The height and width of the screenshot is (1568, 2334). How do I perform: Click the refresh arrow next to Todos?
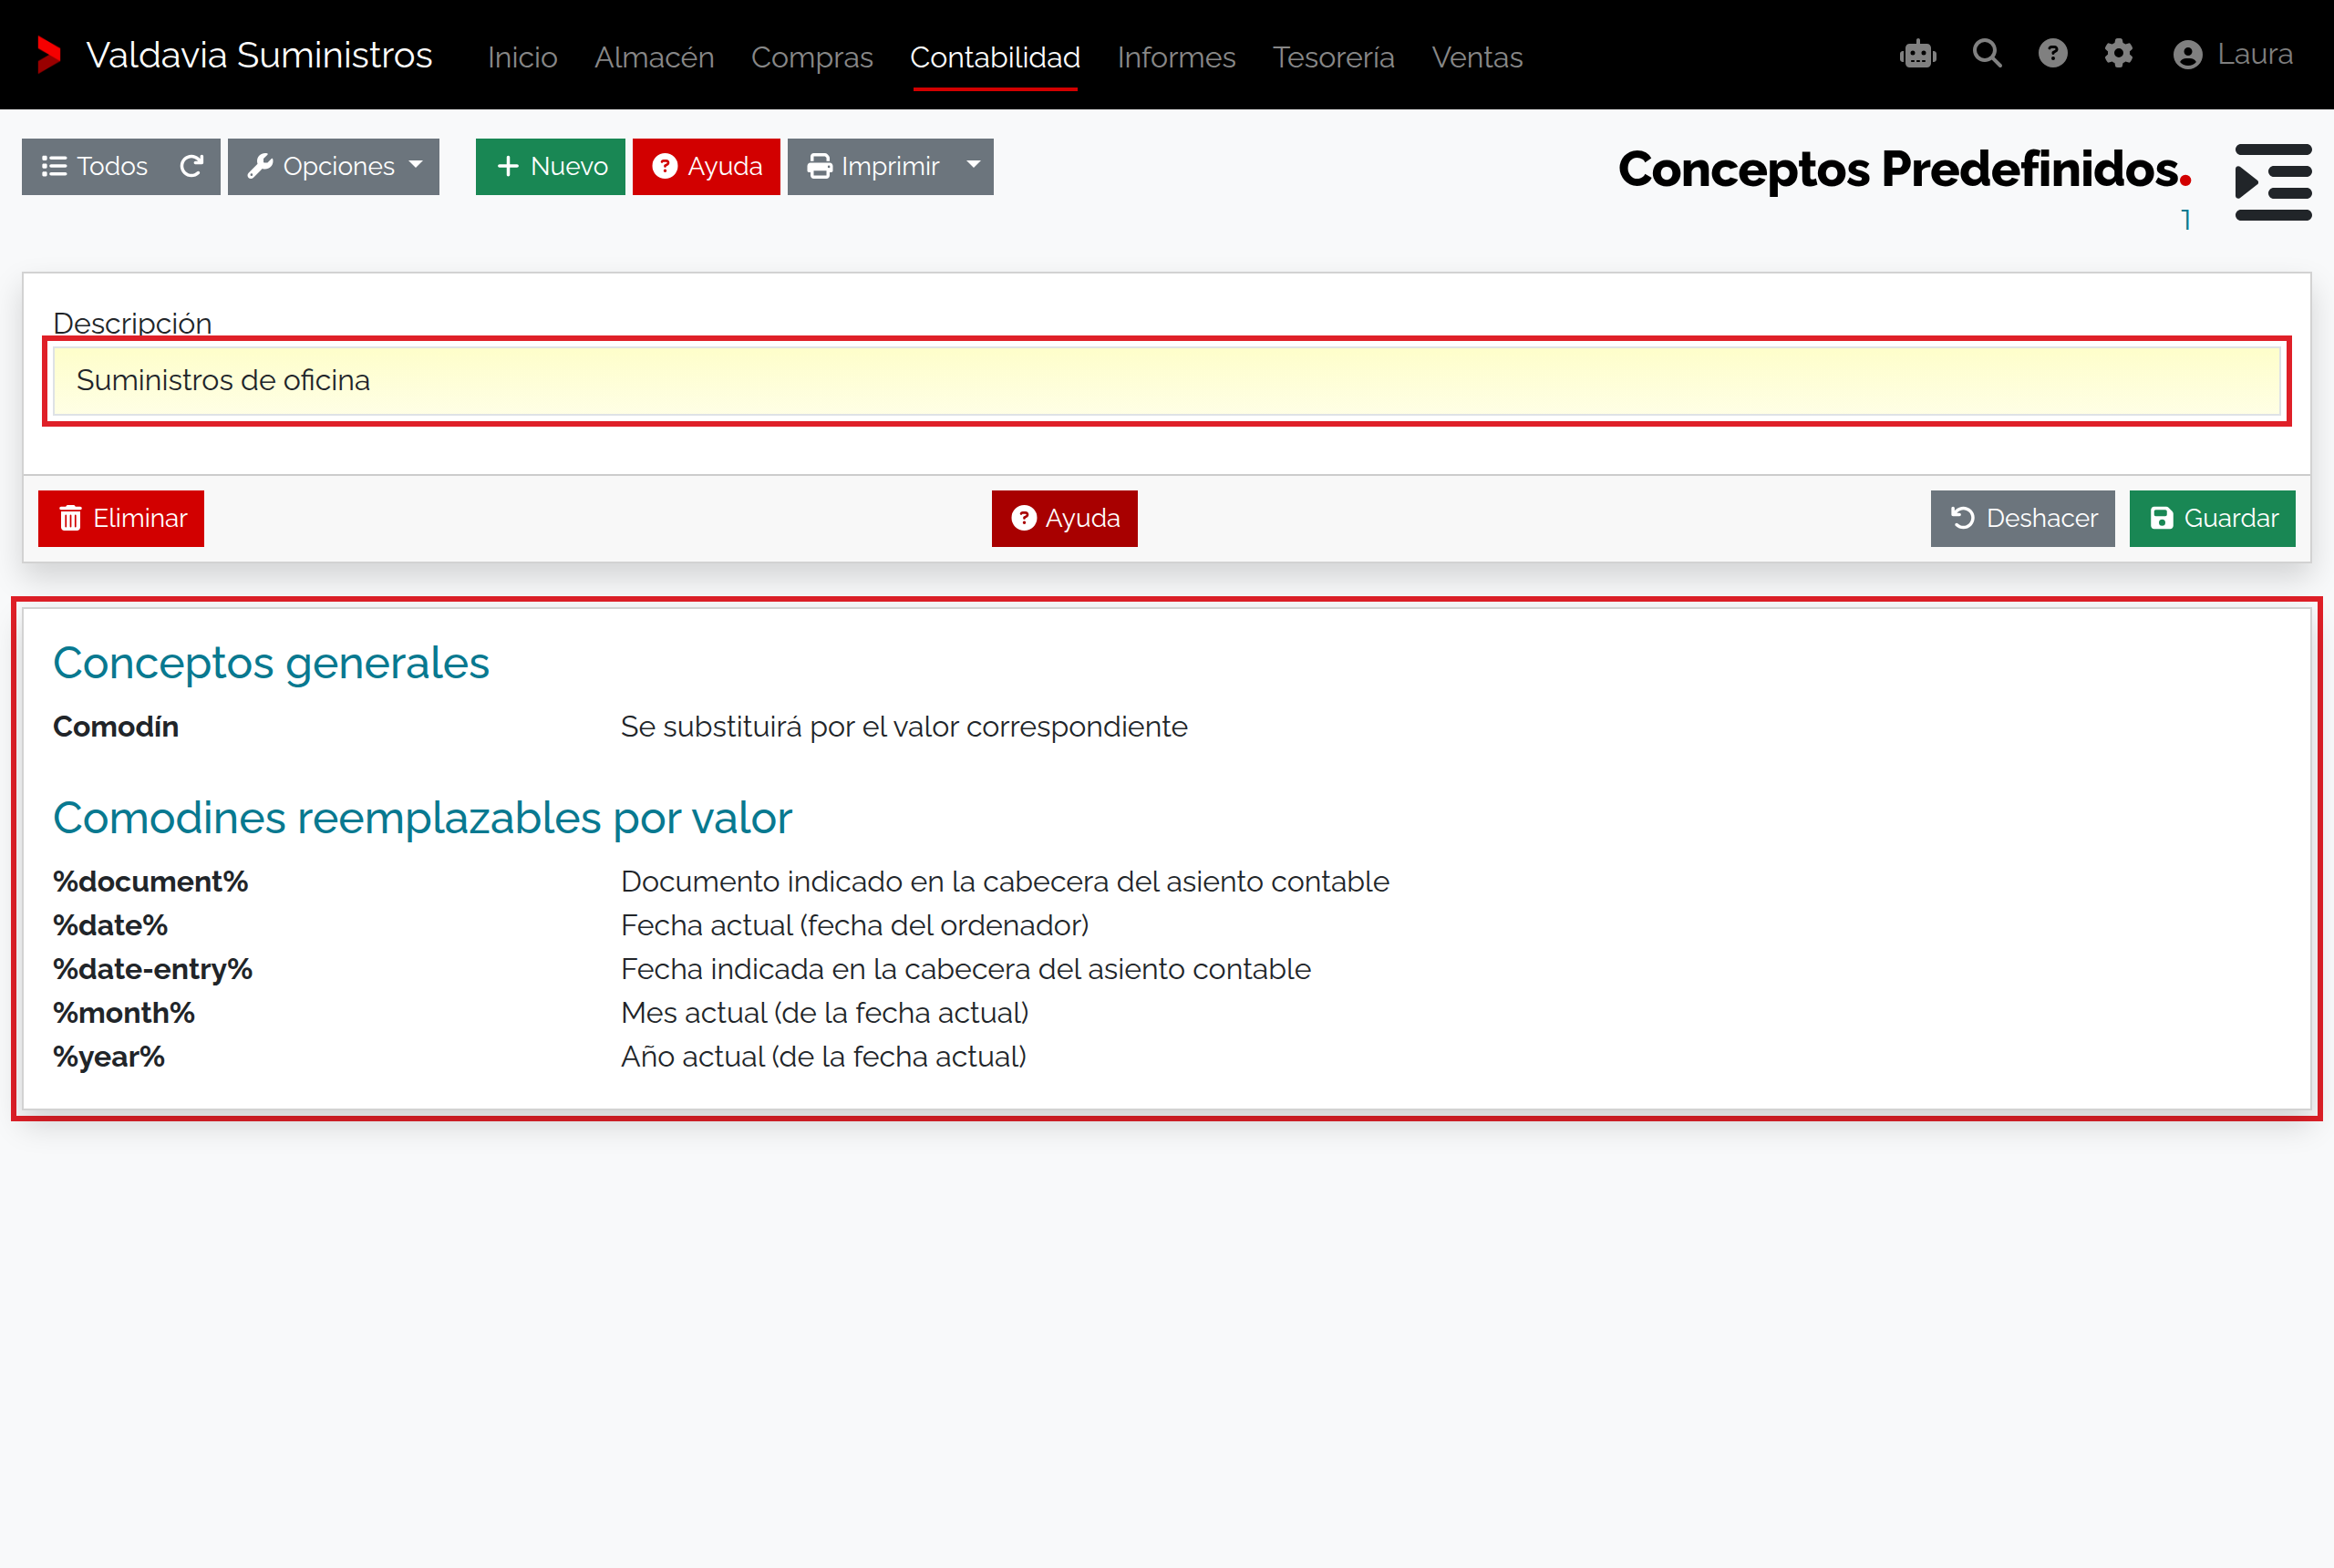coord(192,166)
